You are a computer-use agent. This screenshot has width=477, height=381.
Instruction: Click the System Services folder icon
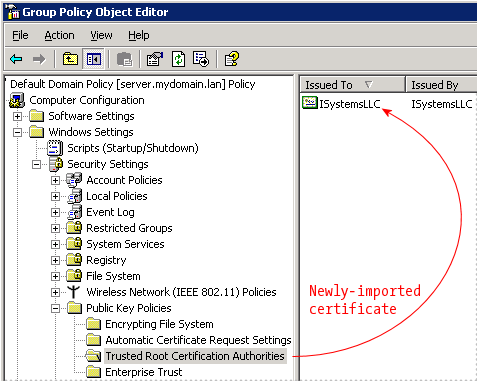74,244
